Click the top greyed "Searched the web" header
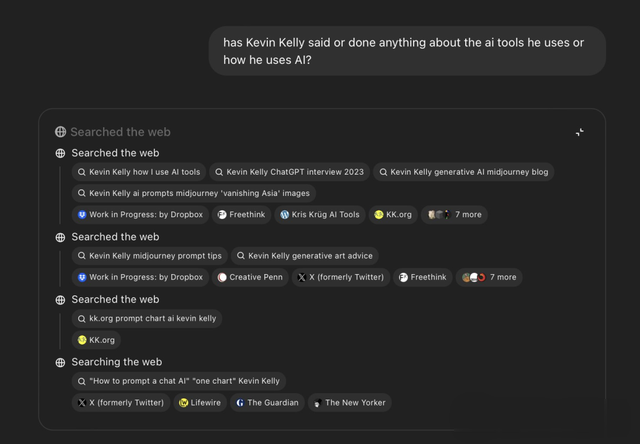640x444 pixels. pos(113,132)
